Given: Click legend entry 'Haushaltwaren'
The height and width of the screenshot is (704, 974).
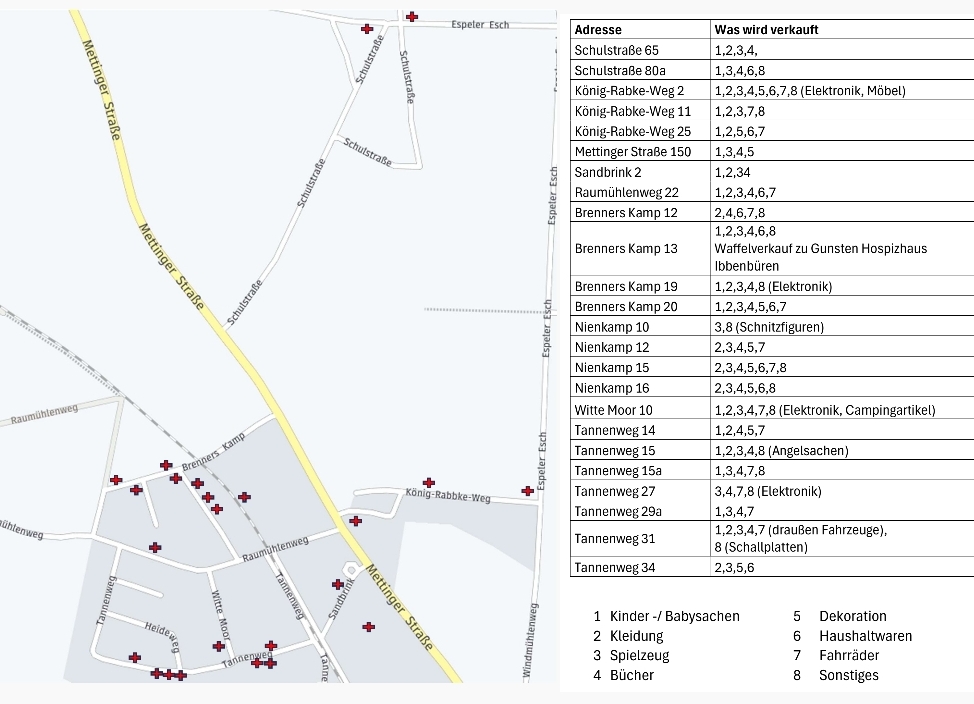Looking at the screenshot, I should (866, 636).
